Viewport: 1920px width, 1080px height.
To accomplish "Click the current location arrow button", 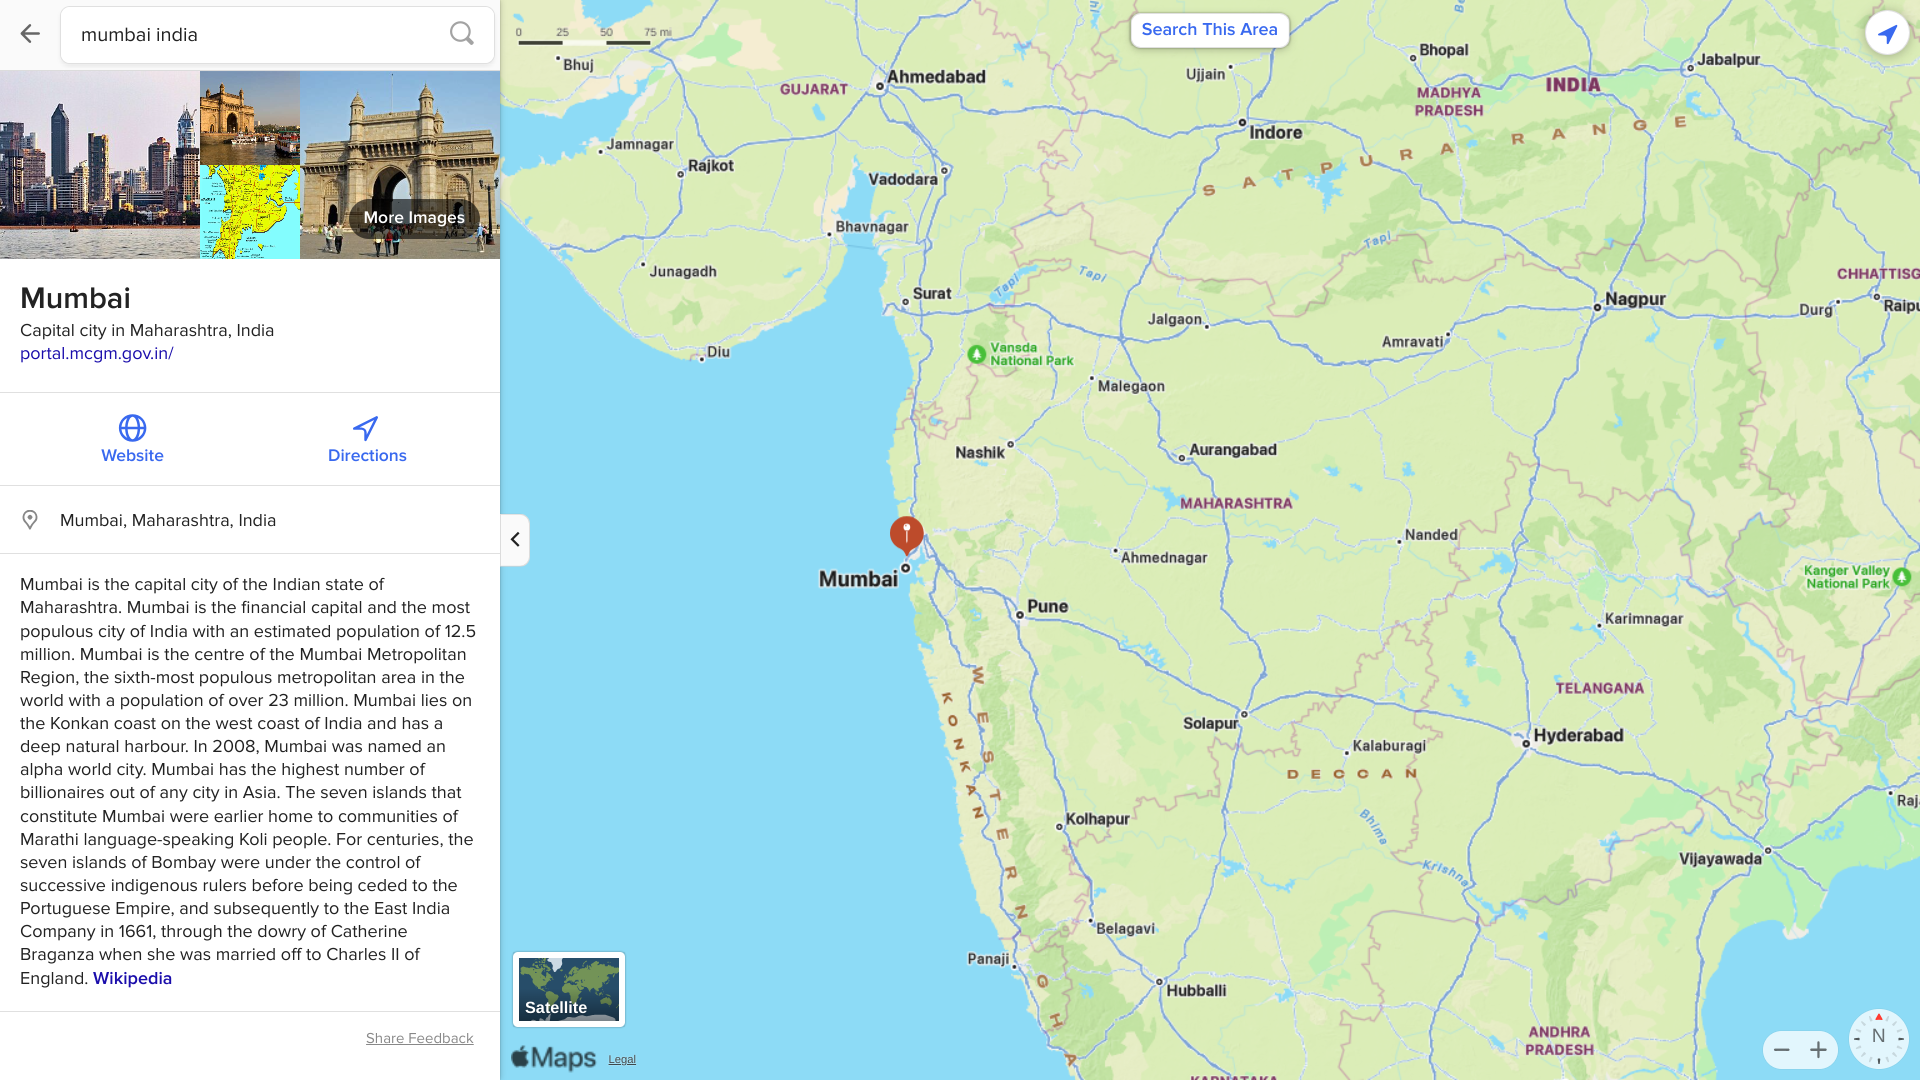I will [1887, 34].
